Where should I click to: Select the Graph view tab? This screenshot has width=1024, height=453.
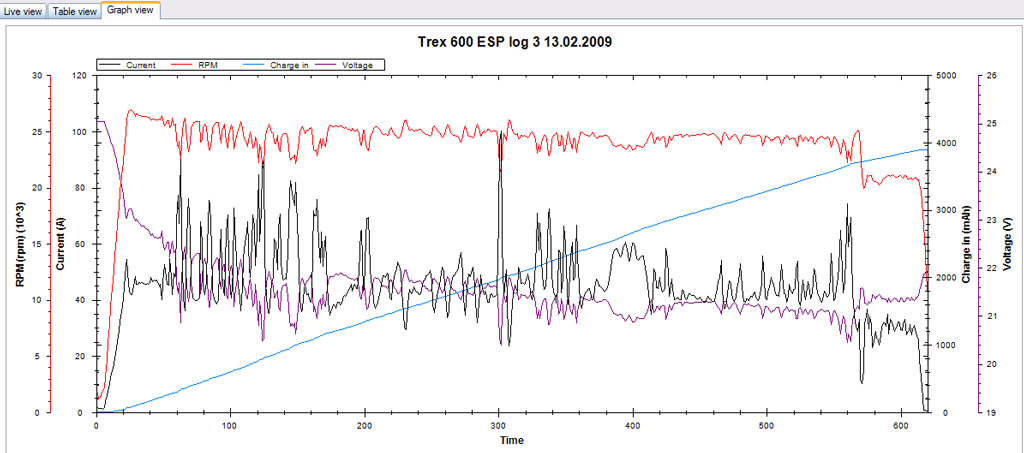131,10
